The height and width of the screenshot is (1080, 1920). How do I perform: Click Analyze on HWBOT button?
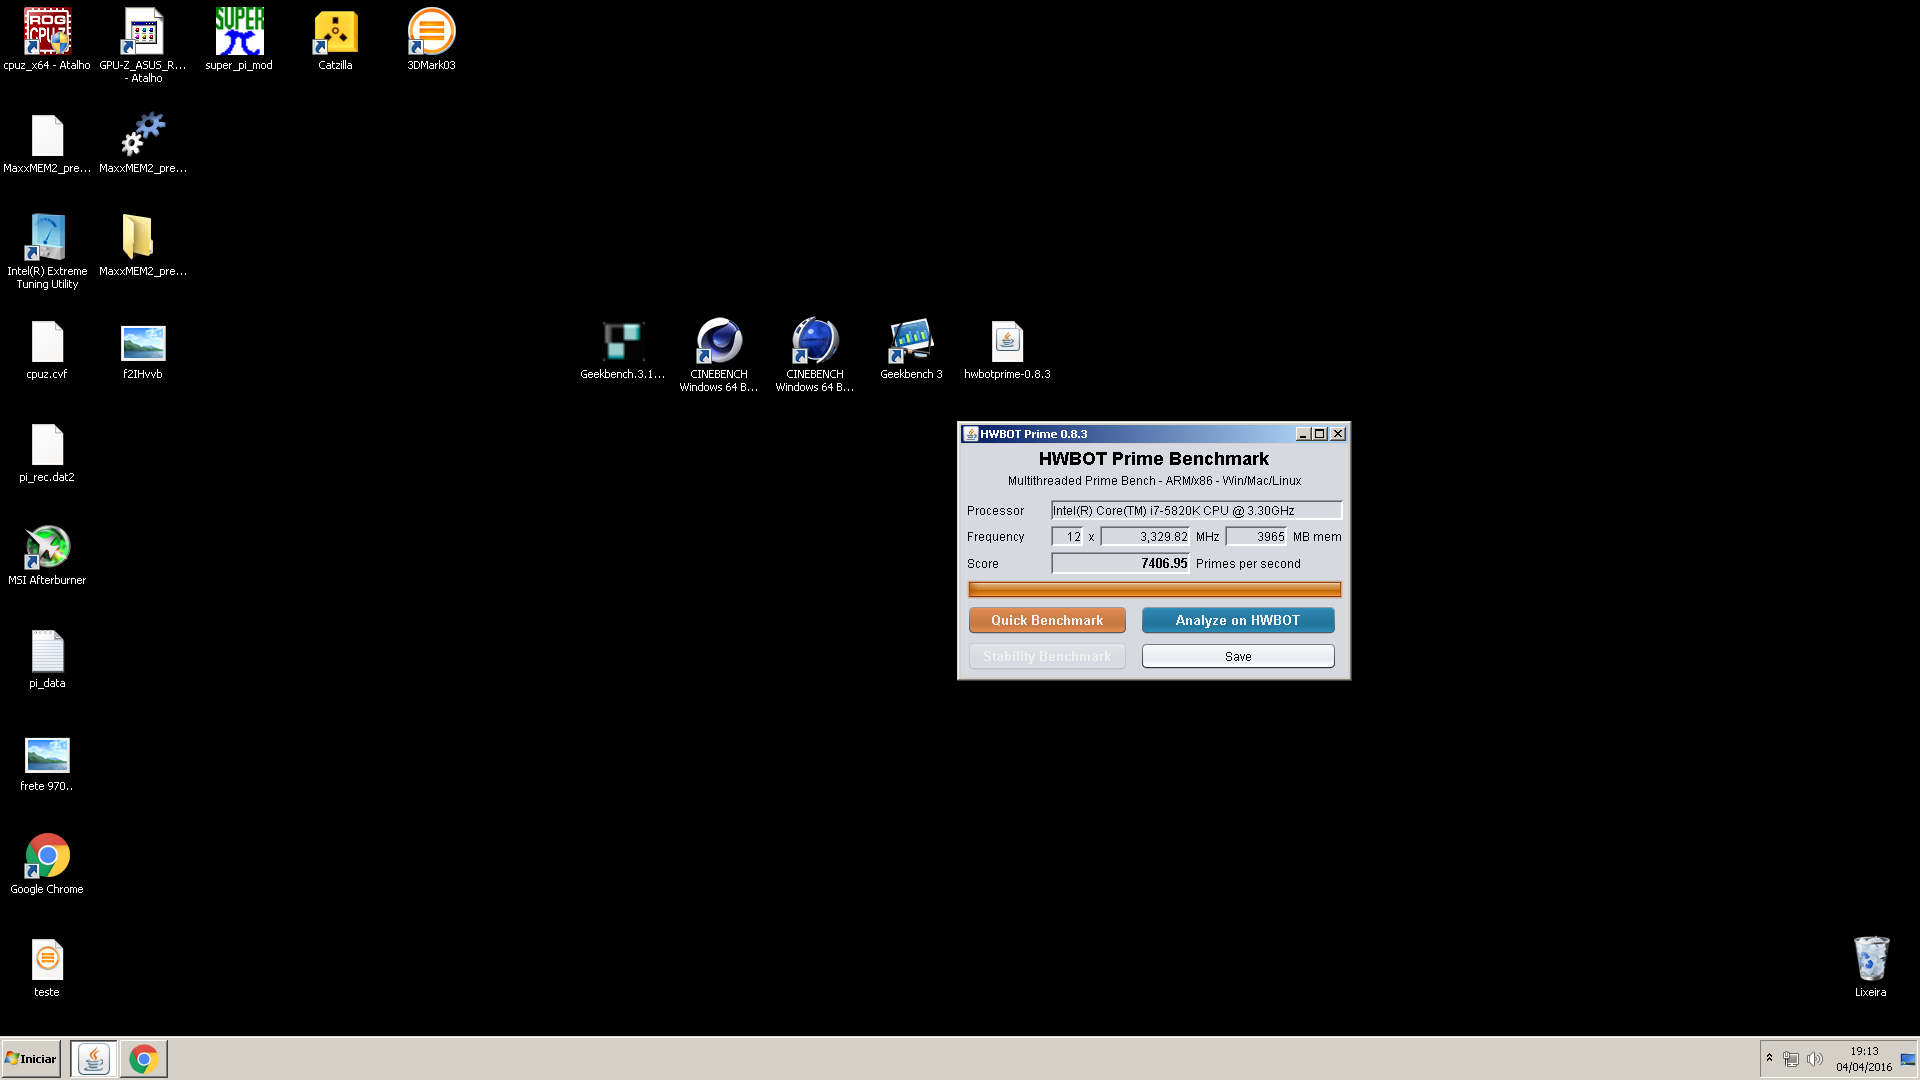pos(1238,620)
